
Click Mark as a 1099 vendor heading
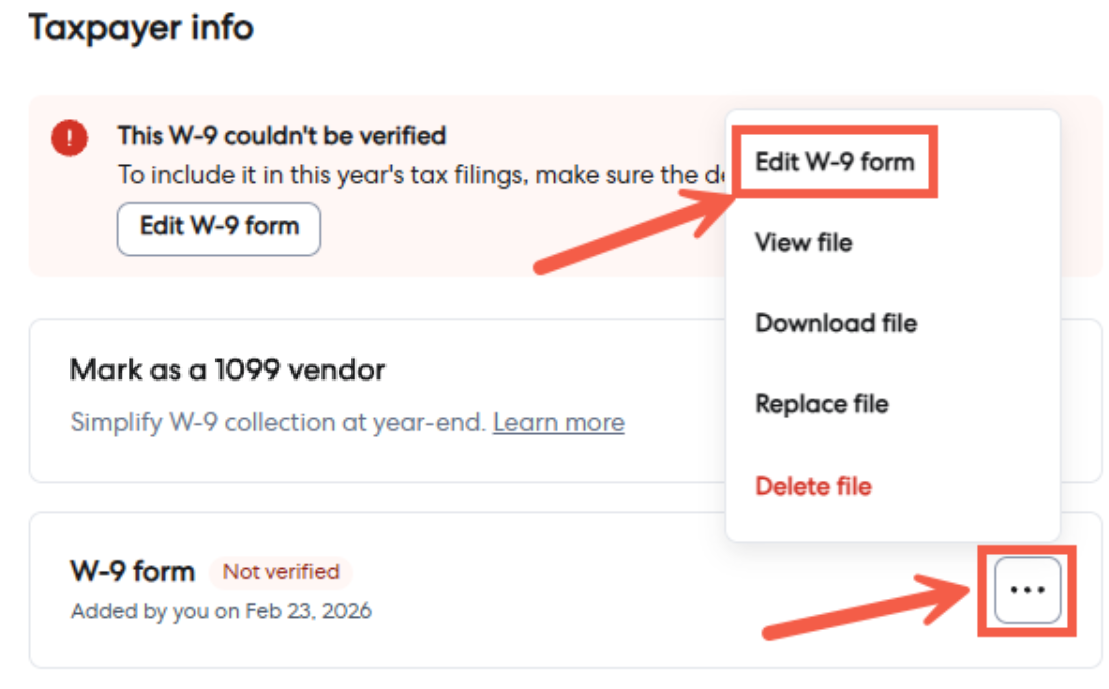[227, 371]
